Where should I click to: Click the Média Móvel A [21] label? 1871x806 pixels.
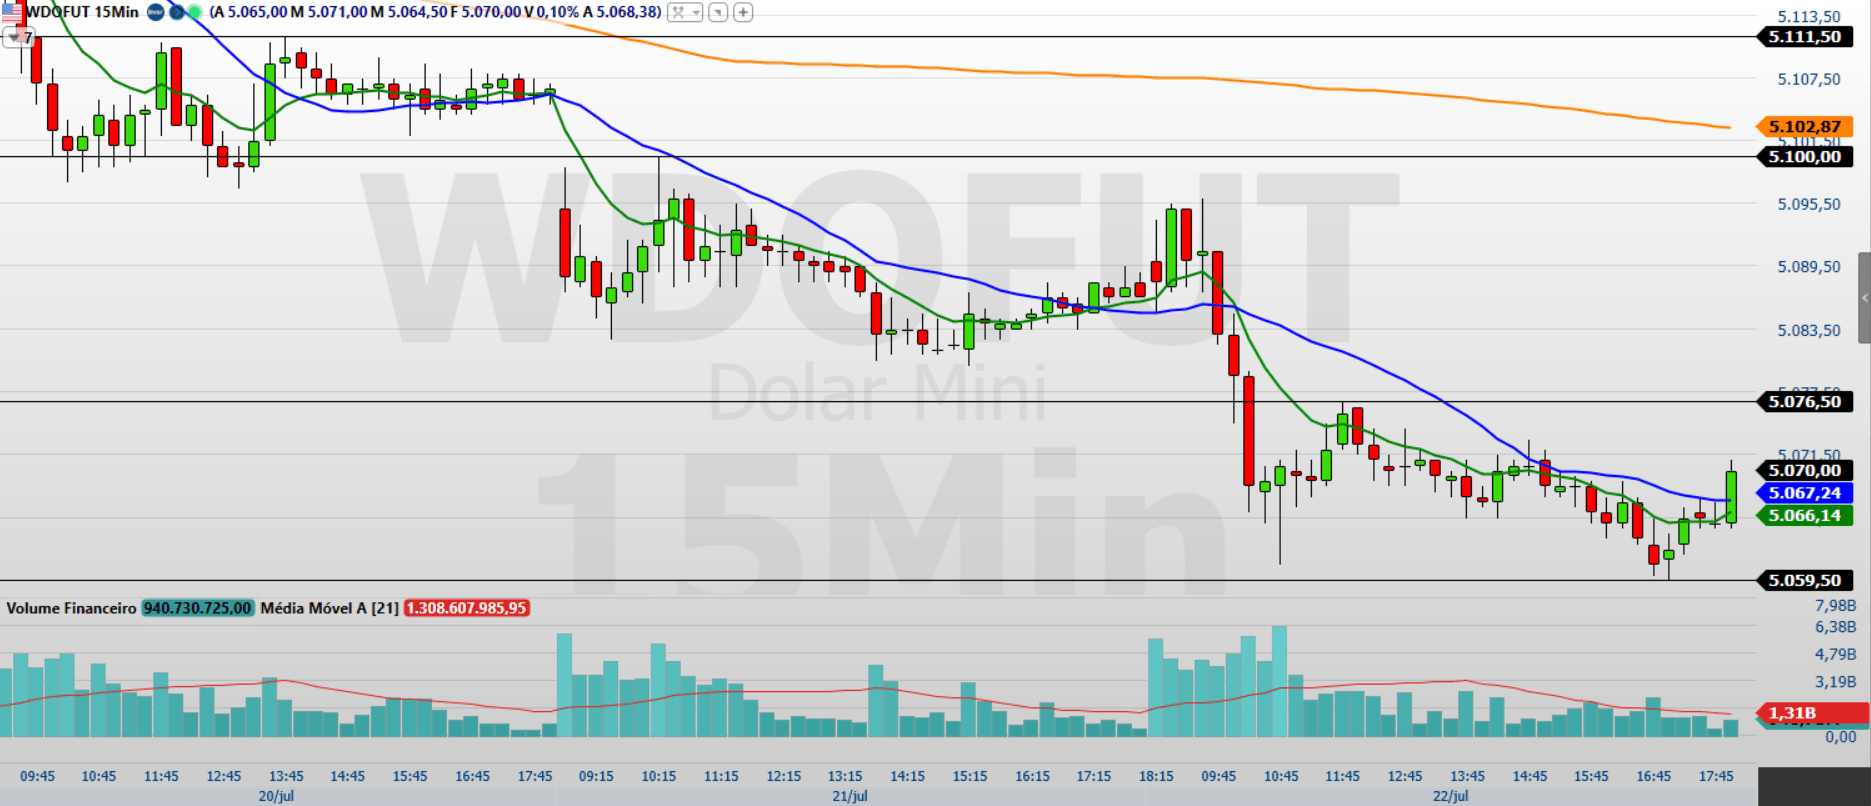(329, 608)
